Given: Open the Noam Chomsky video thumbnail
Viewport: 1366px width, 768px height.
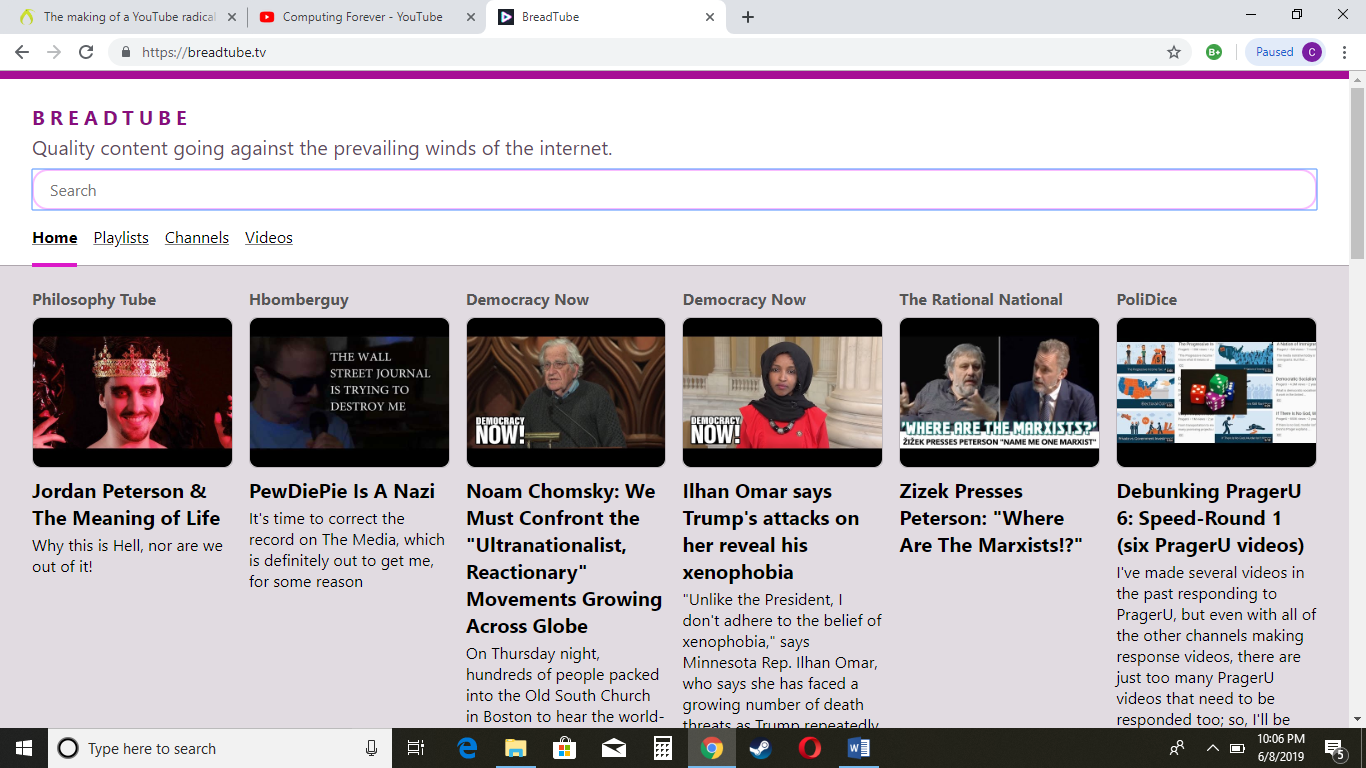Looking at the screenshot, I should 566,392.
